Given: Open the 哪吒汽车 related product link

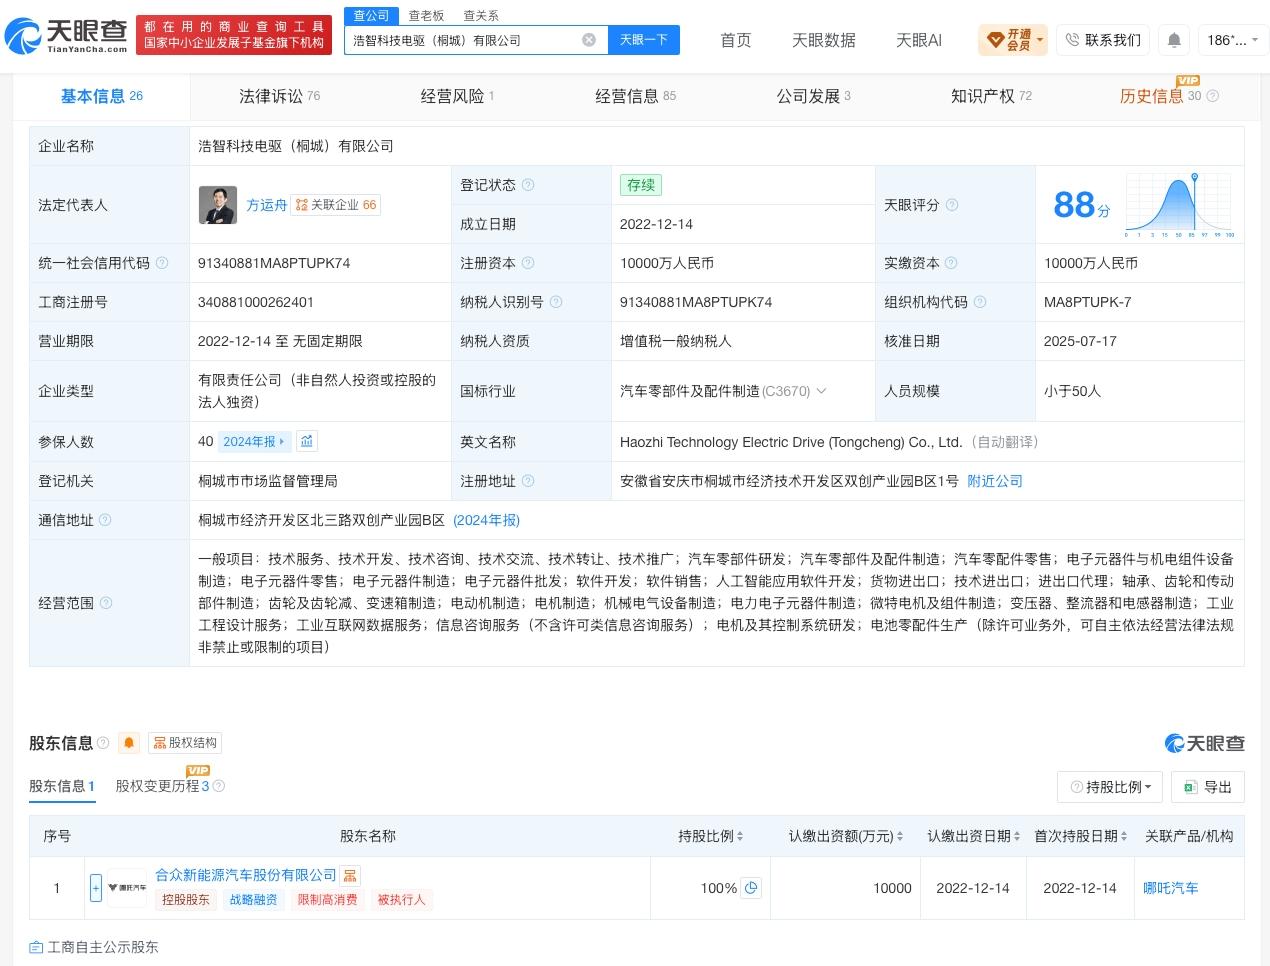Looking at the screenshot, I should point(1171,888).
